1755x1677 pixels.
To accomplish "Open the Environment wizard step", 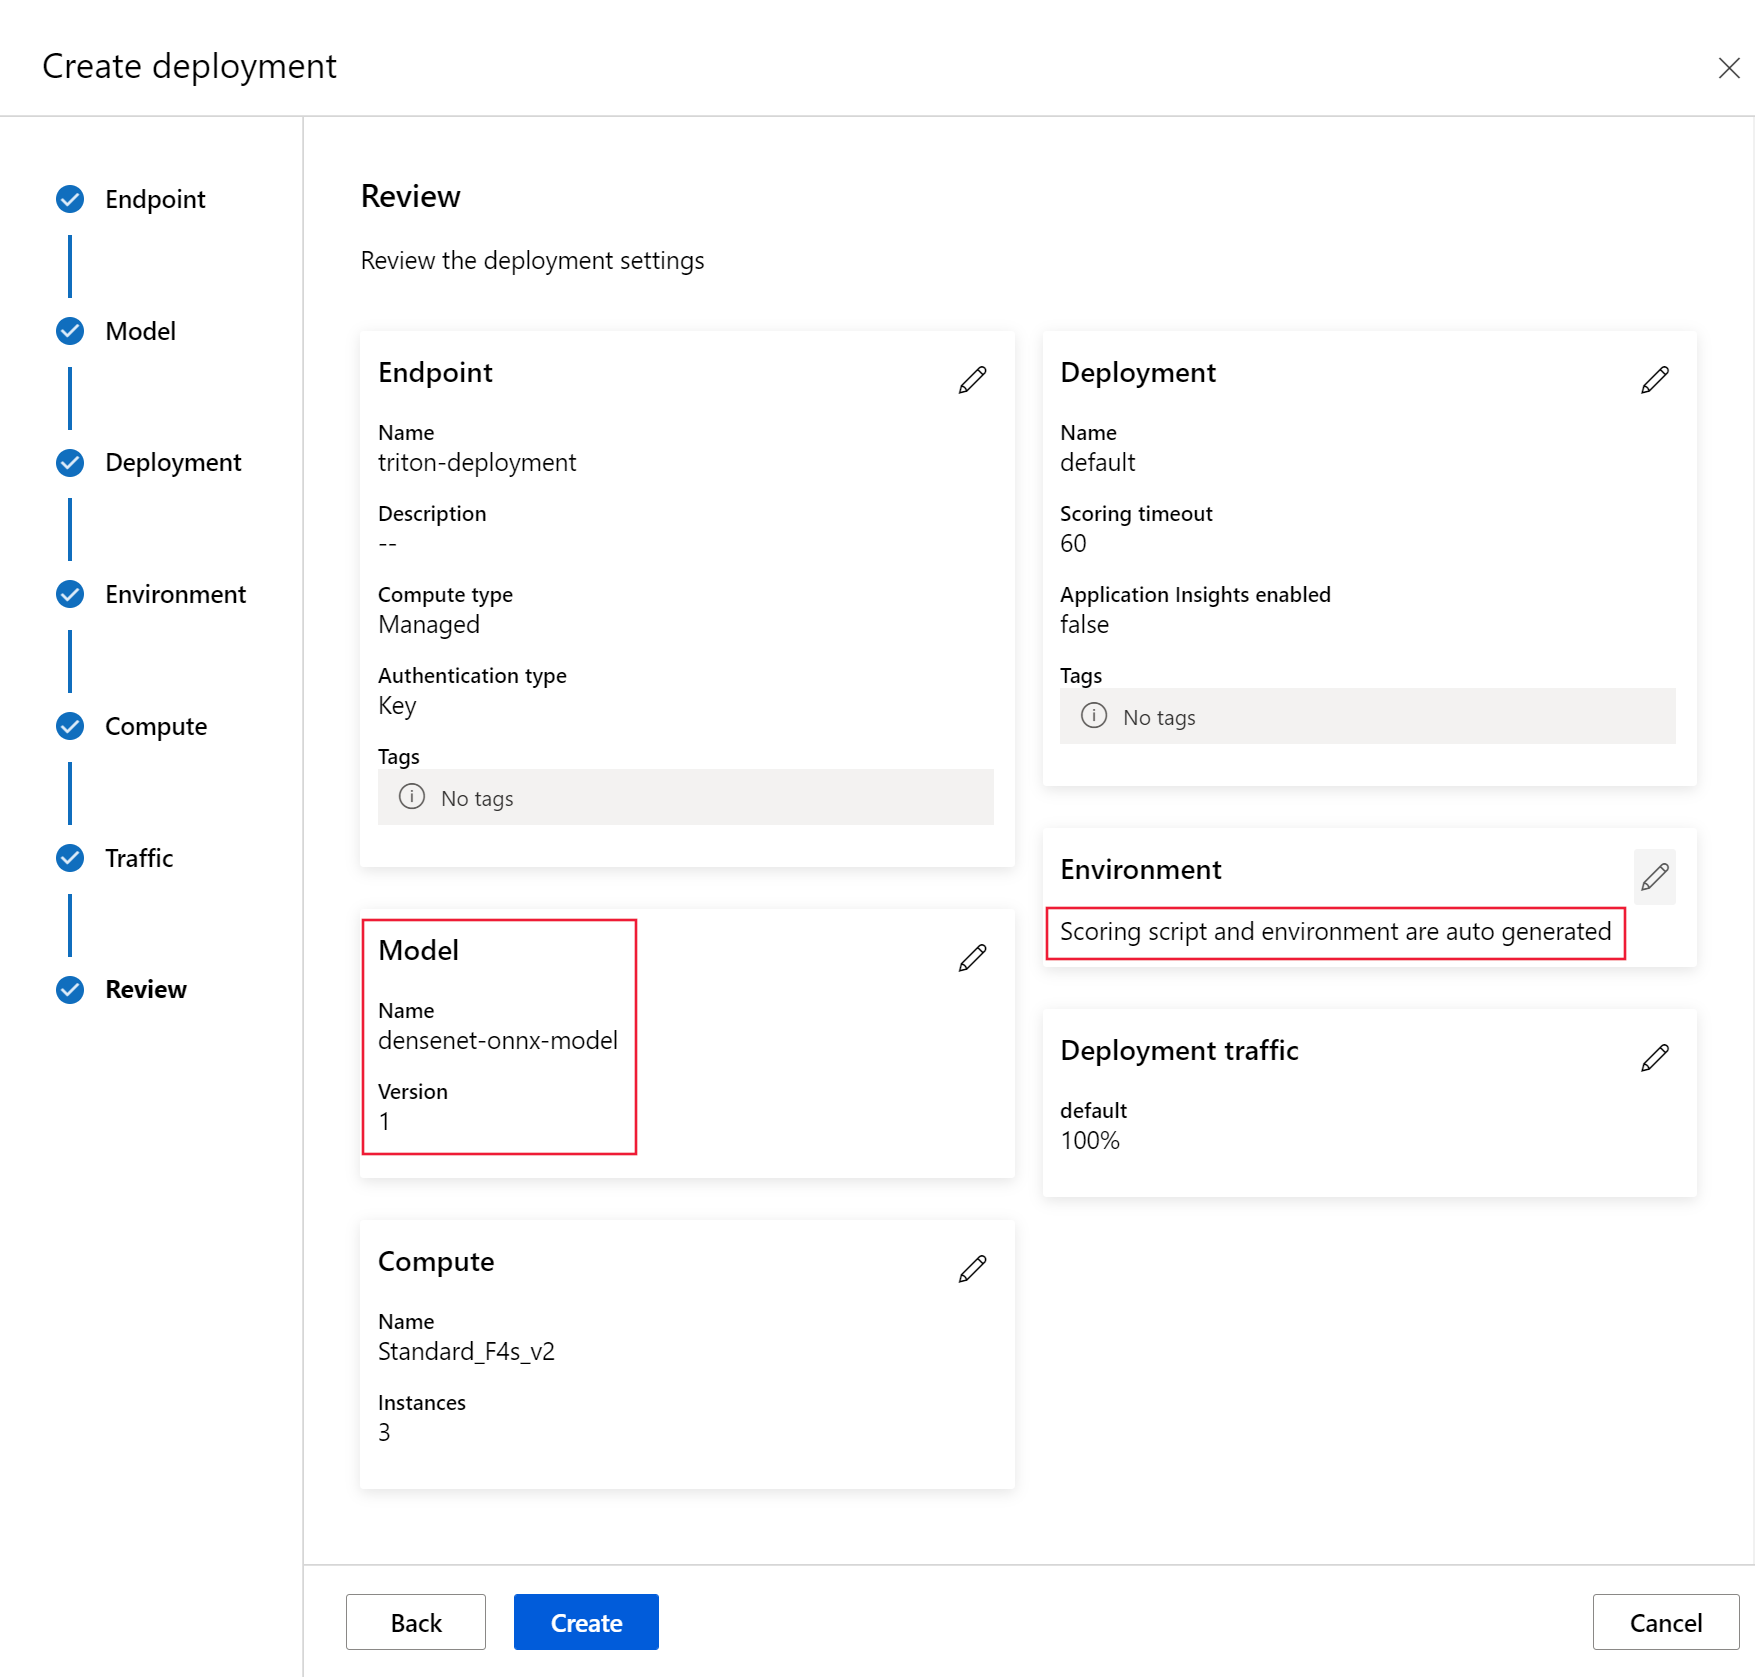I will coord(175,594).
